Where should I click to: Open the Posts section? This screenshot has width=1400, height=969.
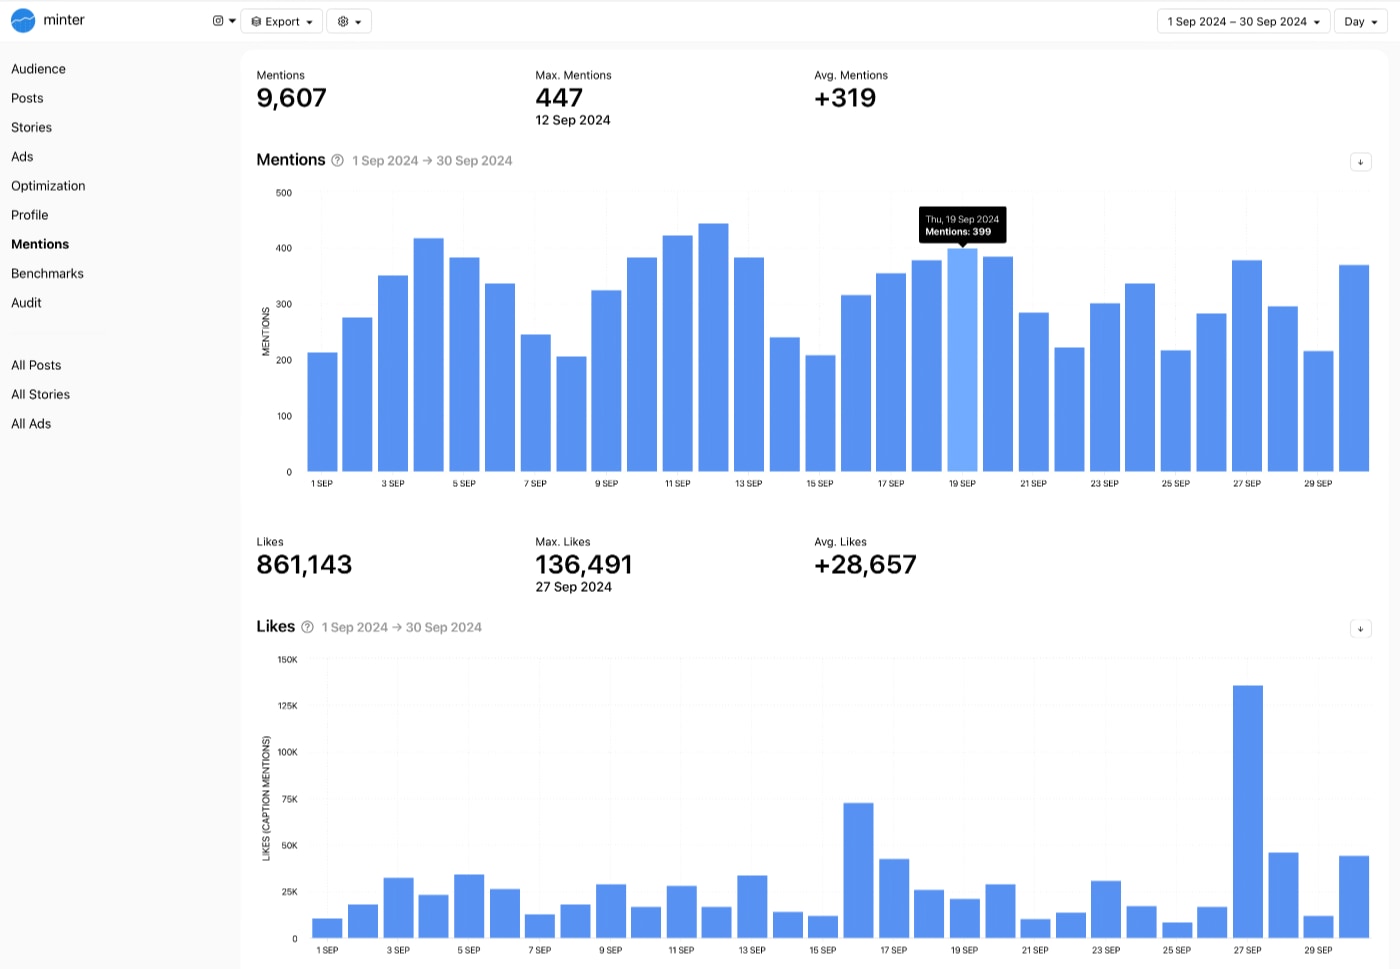[x=27, y=98]
